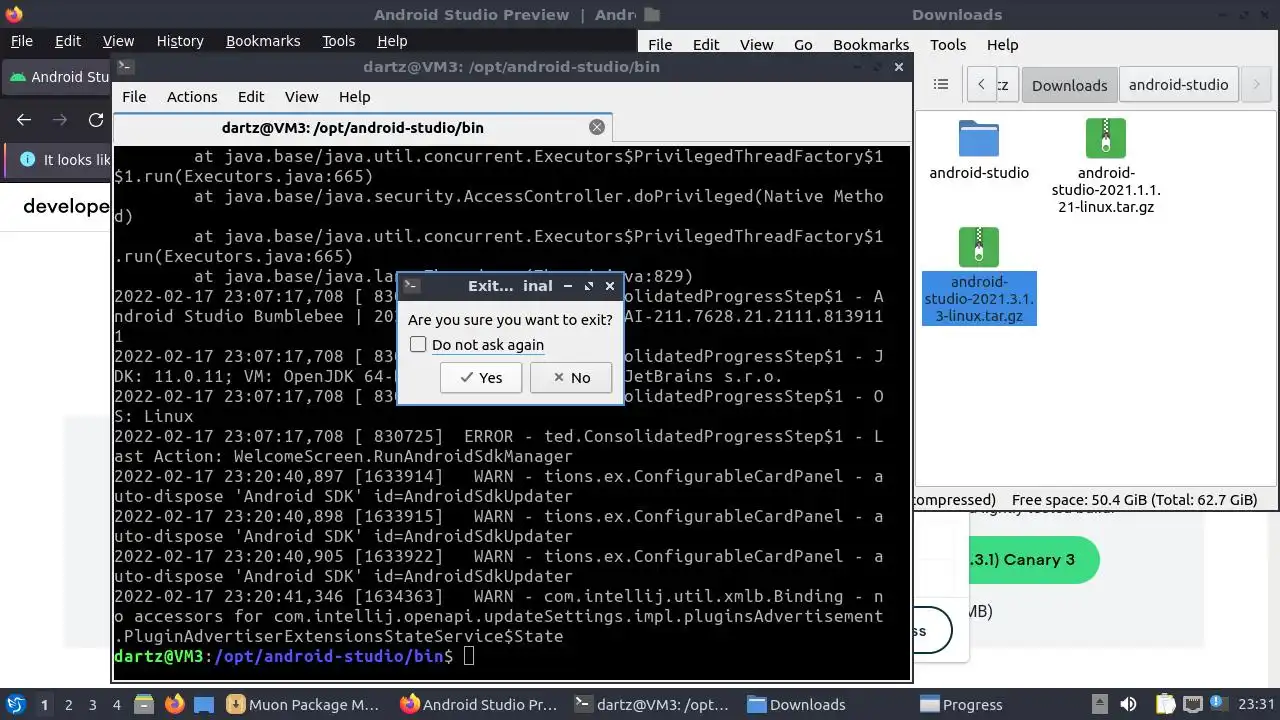The height and width of the screenshot is (720, 1280).
Task: Click the terminal prompt input area
Action: [x=469, y=656]
